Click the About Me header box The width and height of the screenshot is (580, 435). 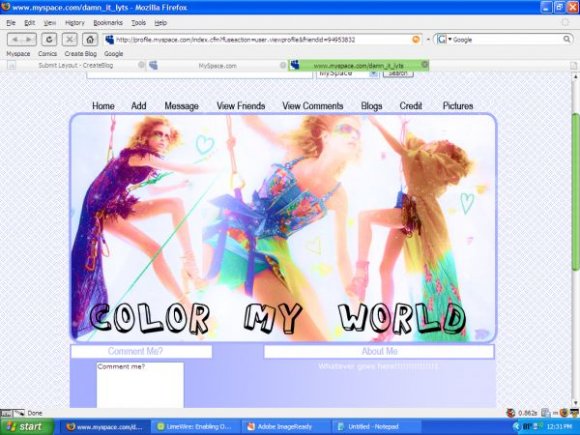(379, 351)
